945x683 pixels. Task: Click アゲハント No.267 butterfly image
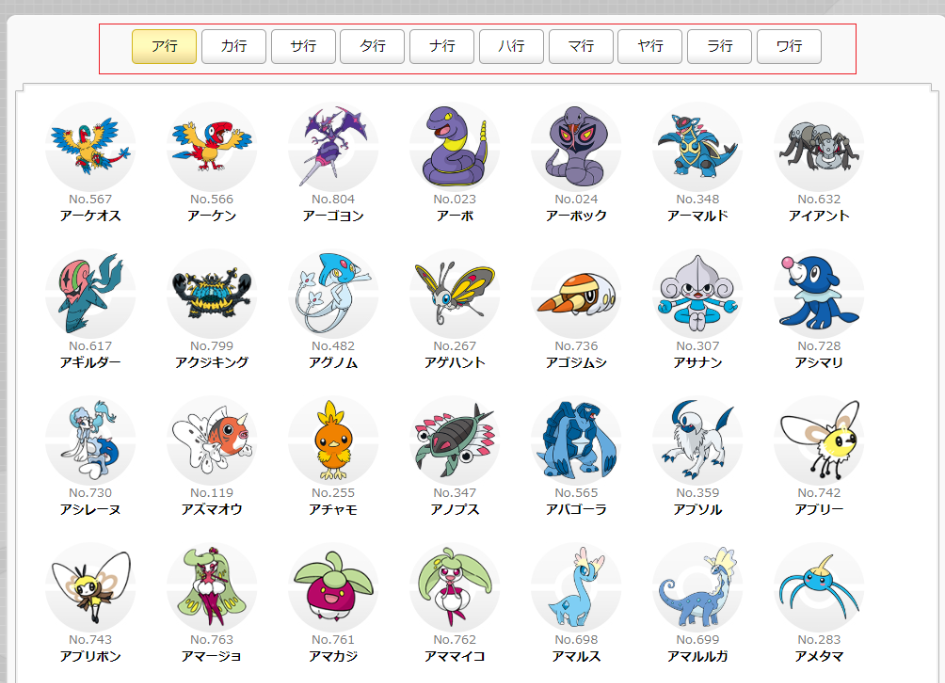pyautogui.click(x=455, y=294)
